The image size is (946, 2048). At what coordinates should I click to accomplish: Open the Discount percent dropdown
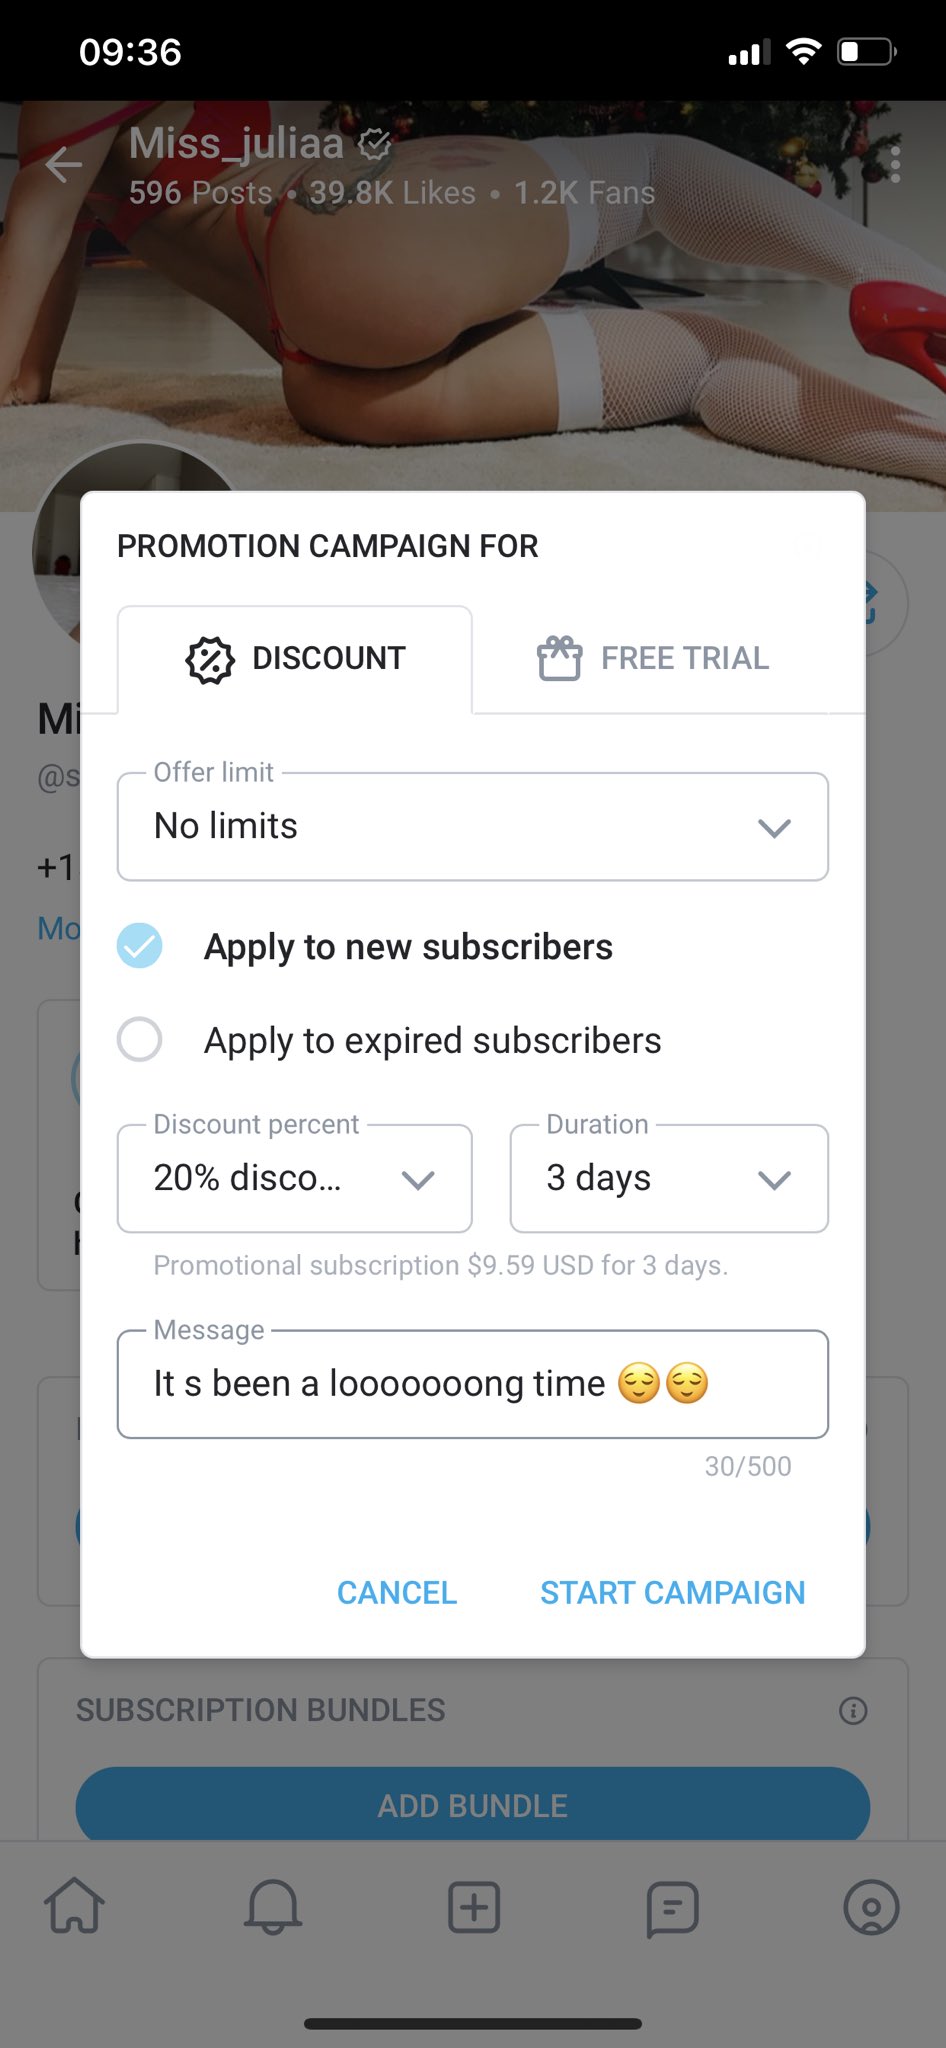tap(295, 1179)
